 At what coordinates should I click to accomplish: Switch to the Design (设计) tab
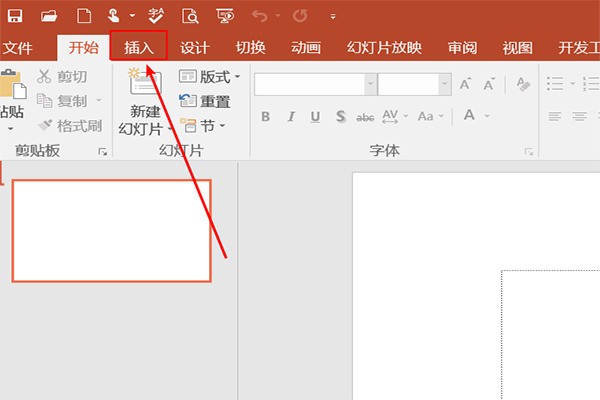194,47
